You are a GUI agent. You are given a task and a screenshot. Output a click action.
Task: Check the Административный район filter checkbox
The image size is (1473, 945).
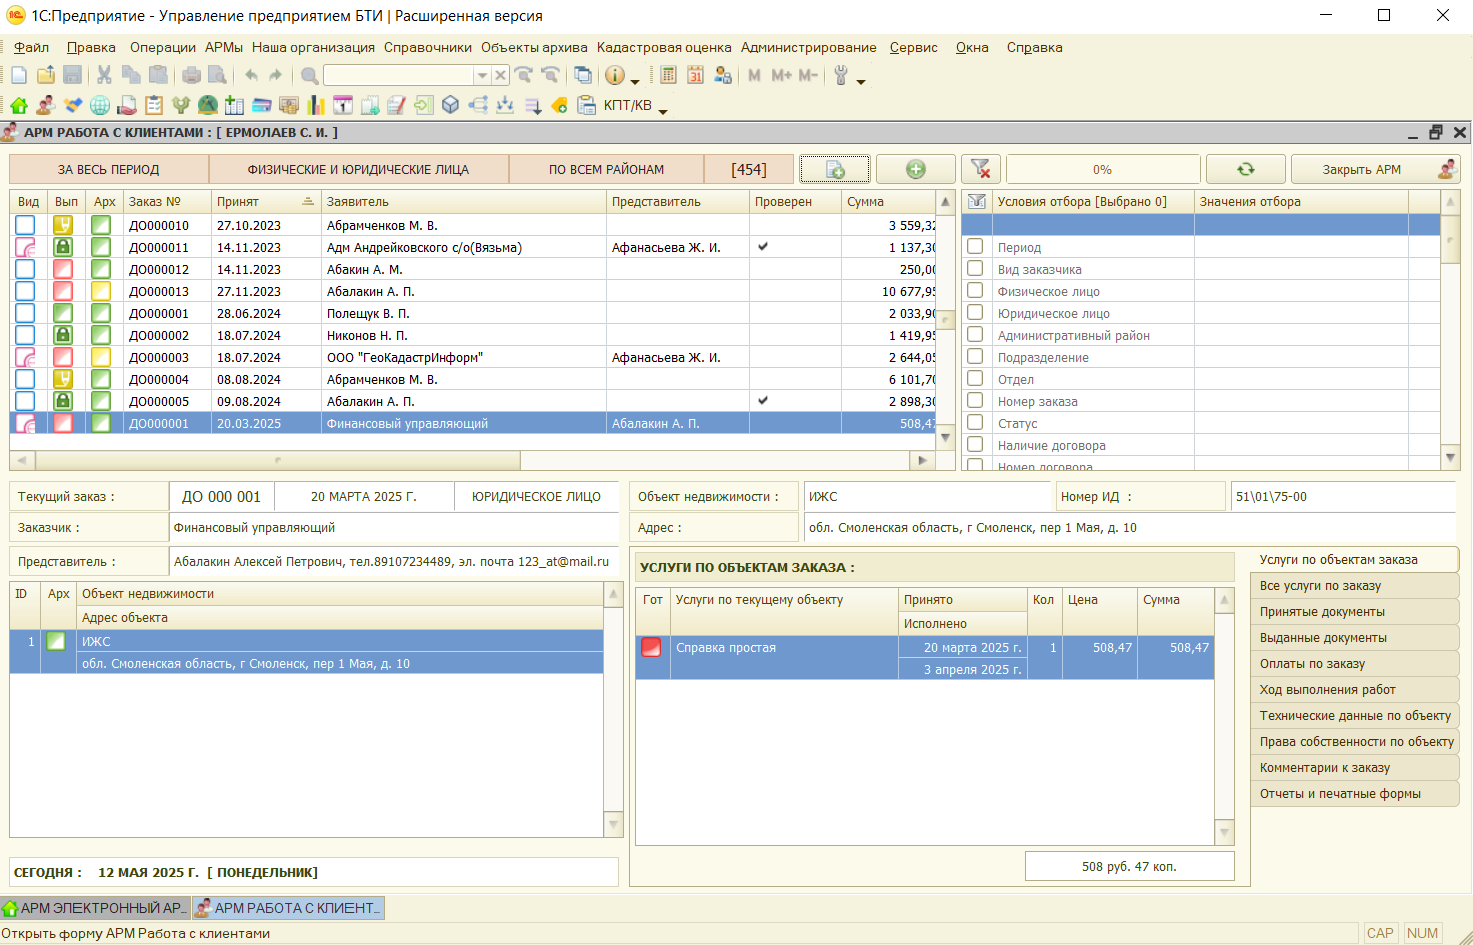[975, 334]
